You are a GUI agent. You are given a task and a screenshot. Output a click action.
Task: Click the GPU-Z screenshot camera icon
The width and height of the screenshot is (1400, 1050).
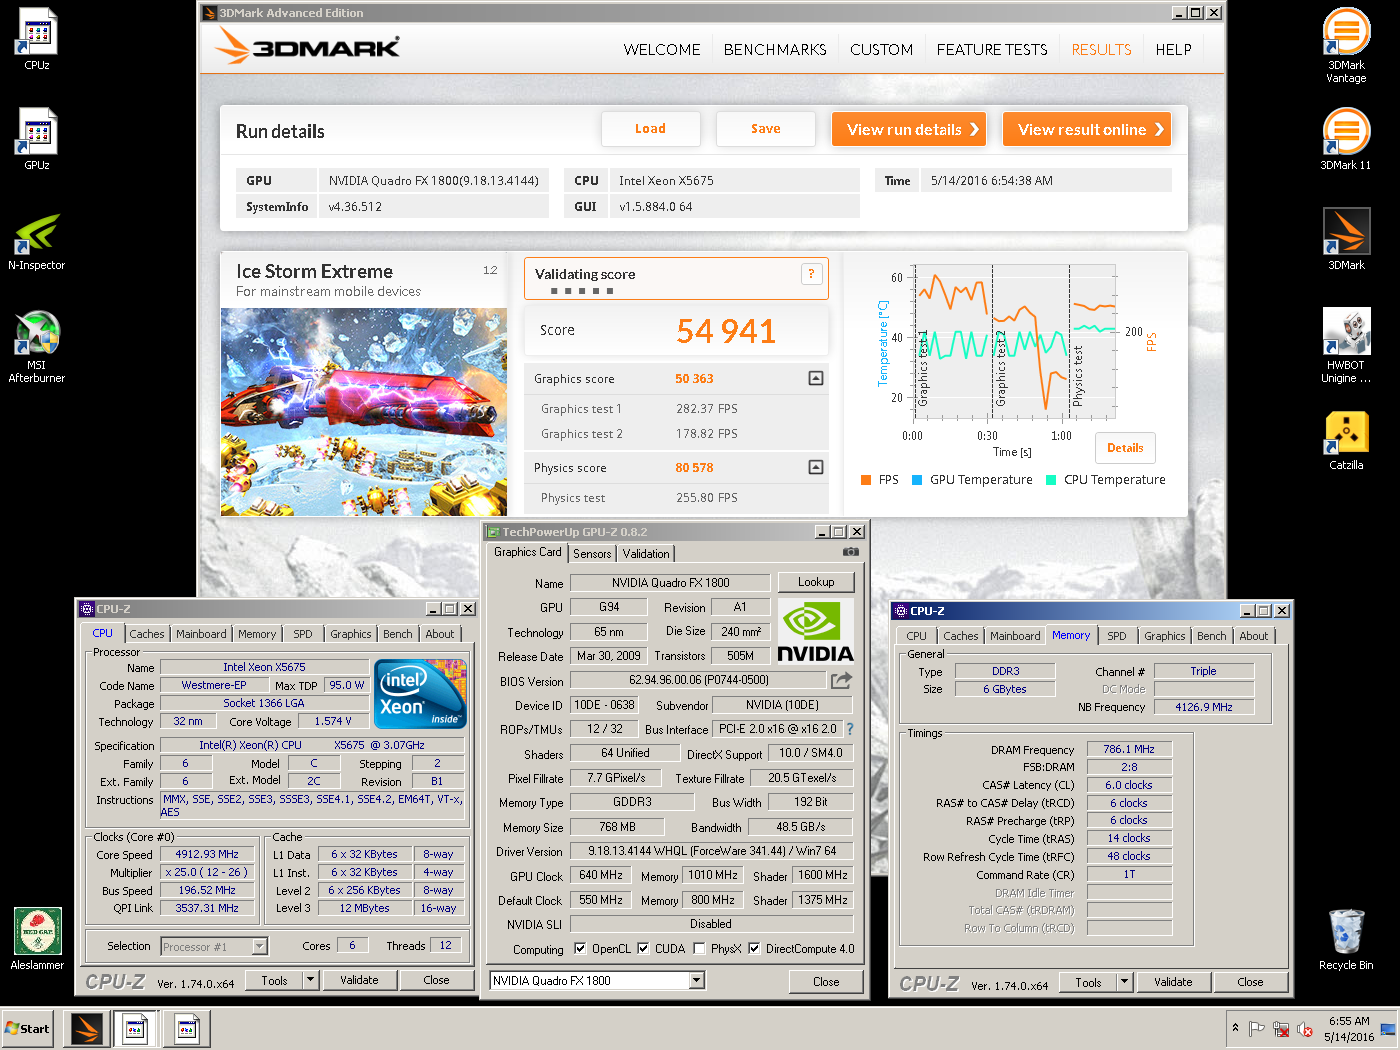tap(850, 552)
